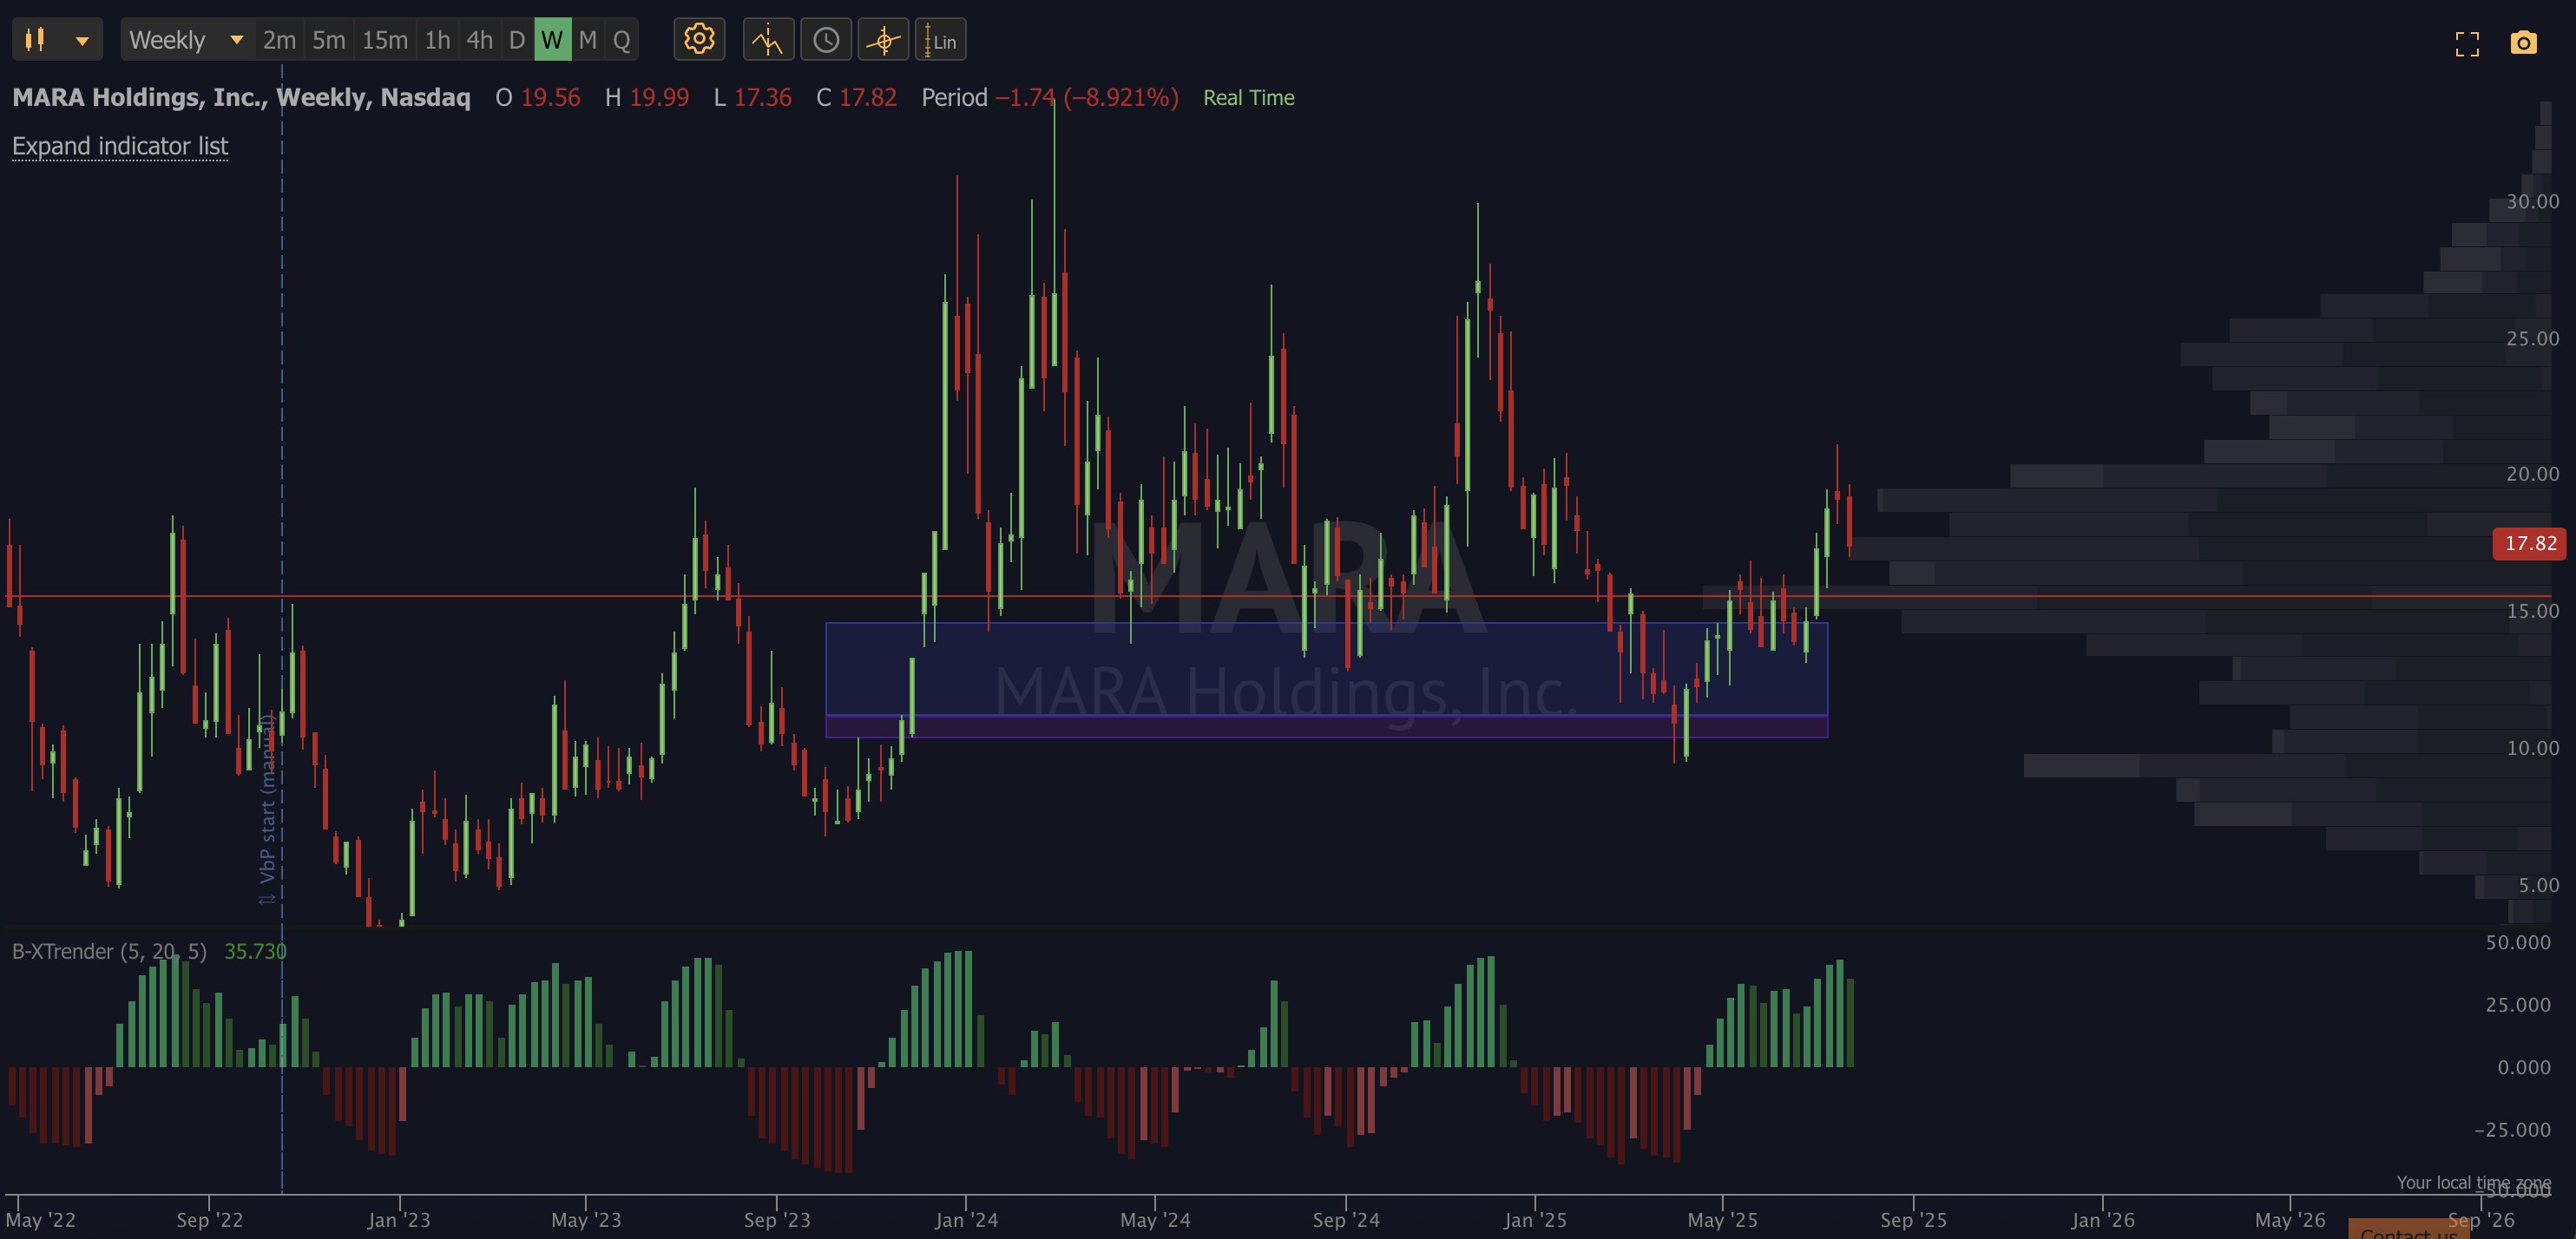Viewport: 2576px width, 1239px height.
Task: Select the 4h timeframe tab
Action: coord(480,40)
